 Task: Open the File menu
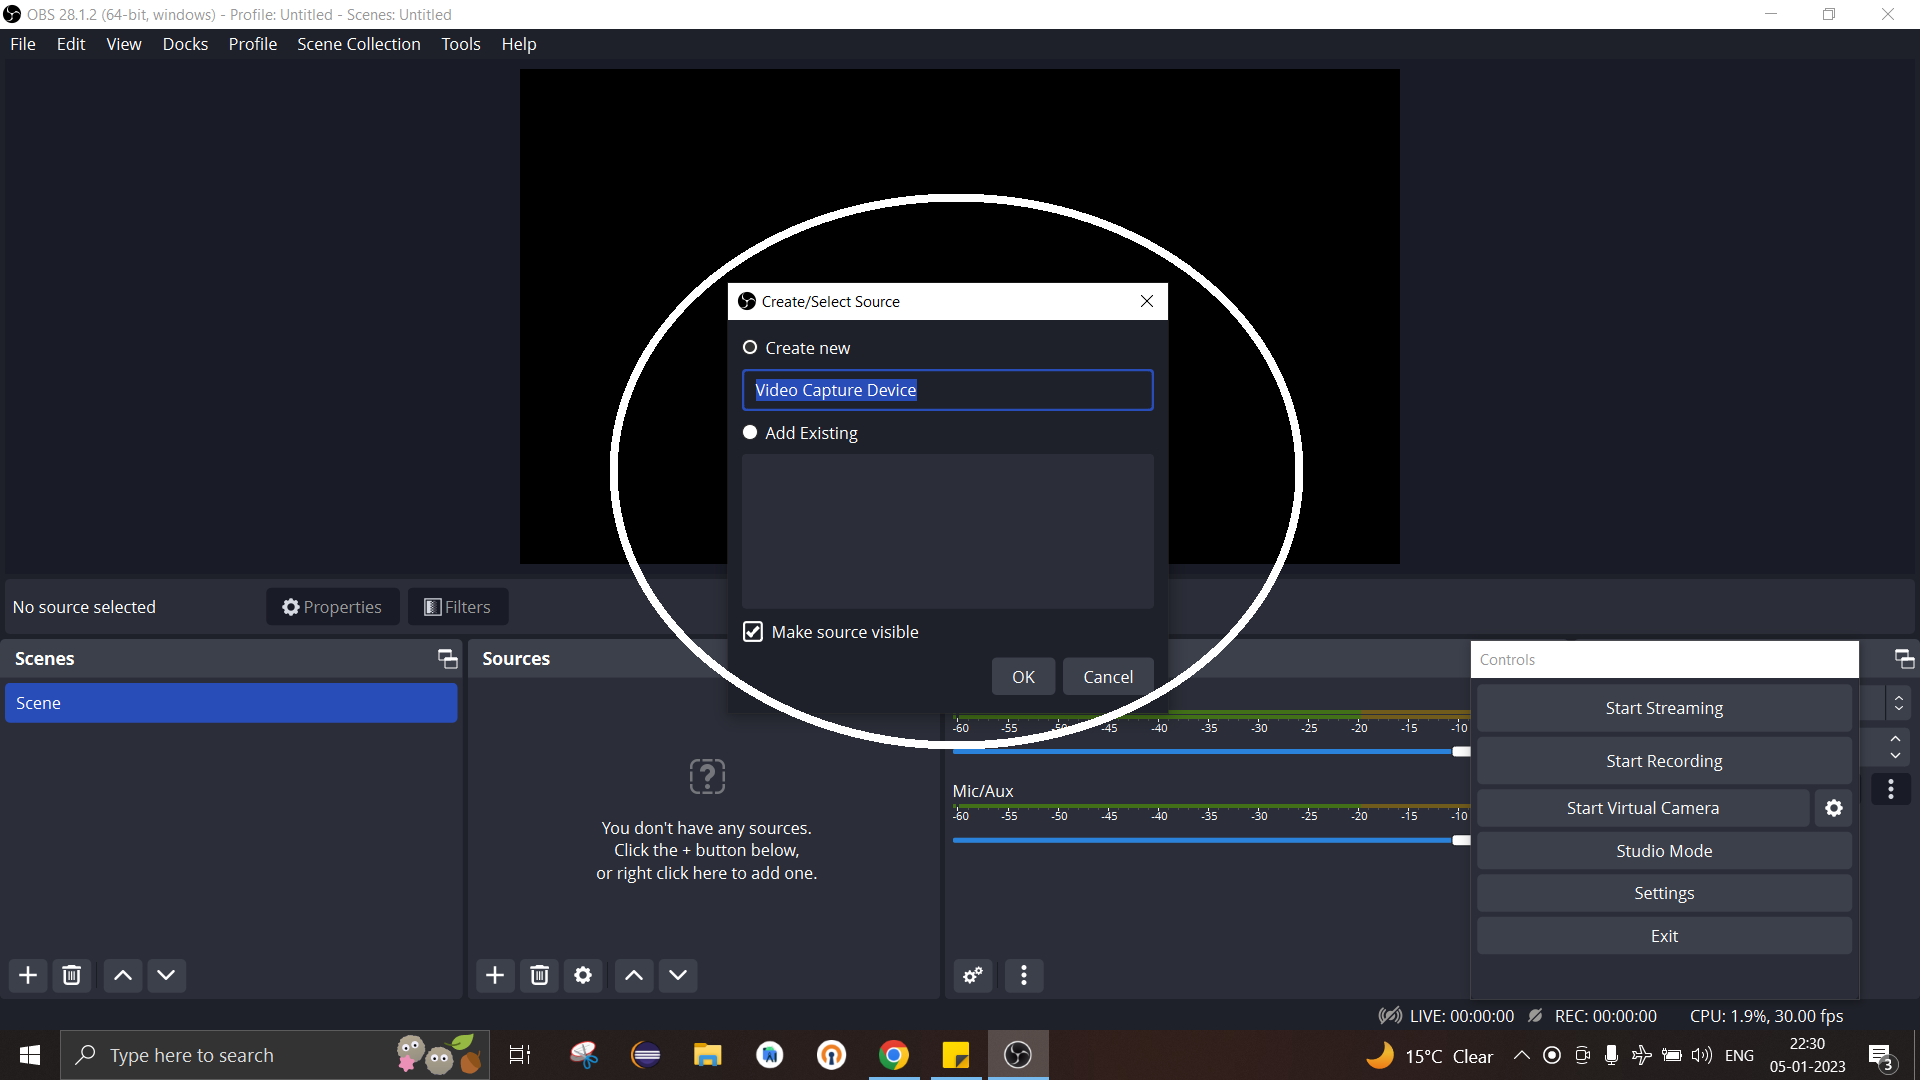click(x=23, y=44)
